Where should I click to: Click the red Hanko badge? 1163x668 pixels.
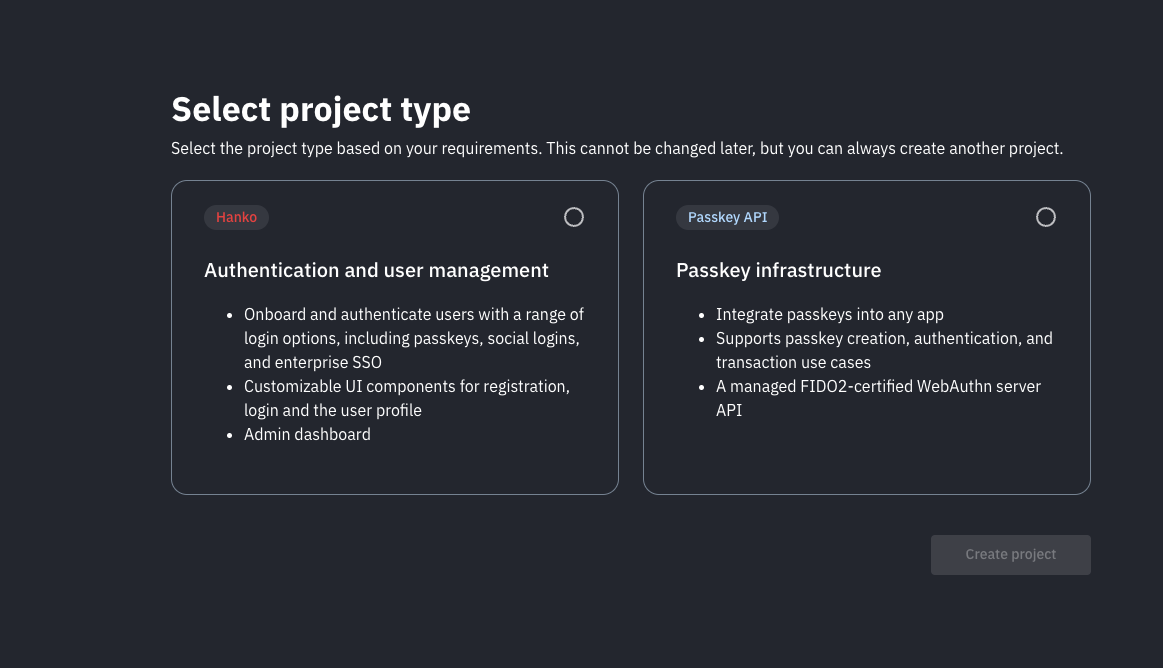pos(236,217)
